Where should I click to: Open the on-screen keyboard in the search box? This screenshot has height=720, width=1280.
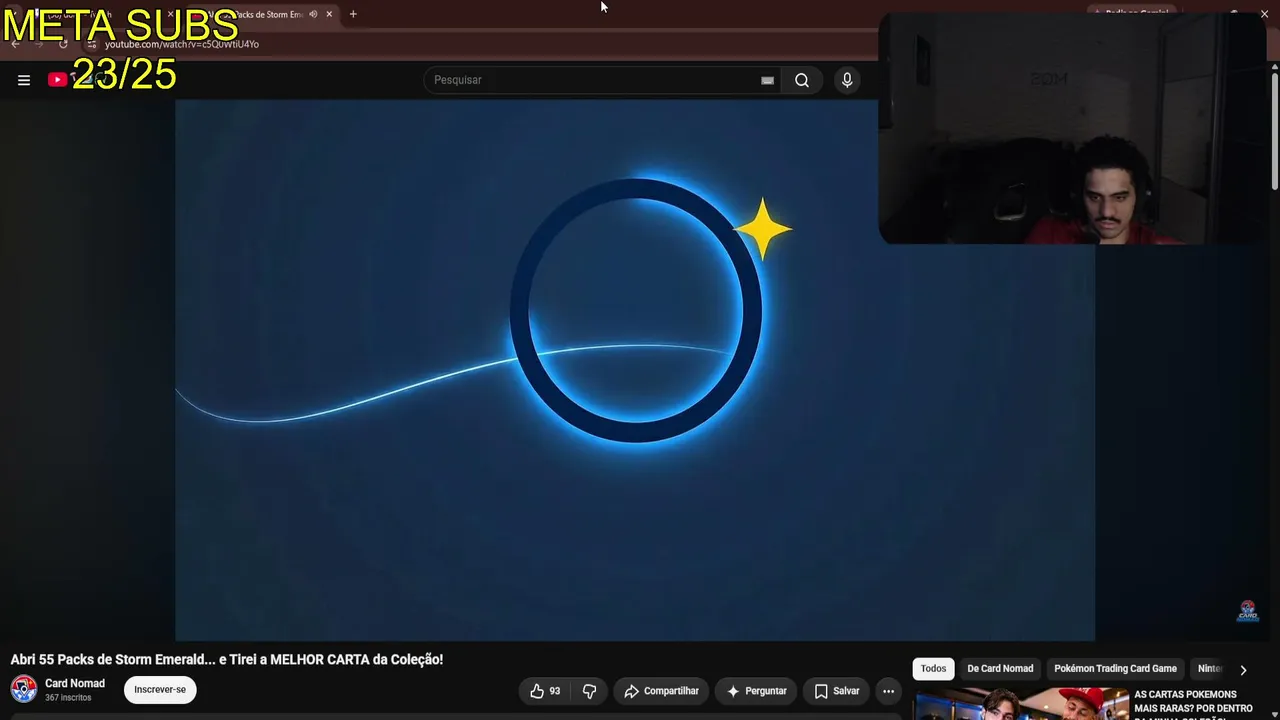click(x=767, y=80)
